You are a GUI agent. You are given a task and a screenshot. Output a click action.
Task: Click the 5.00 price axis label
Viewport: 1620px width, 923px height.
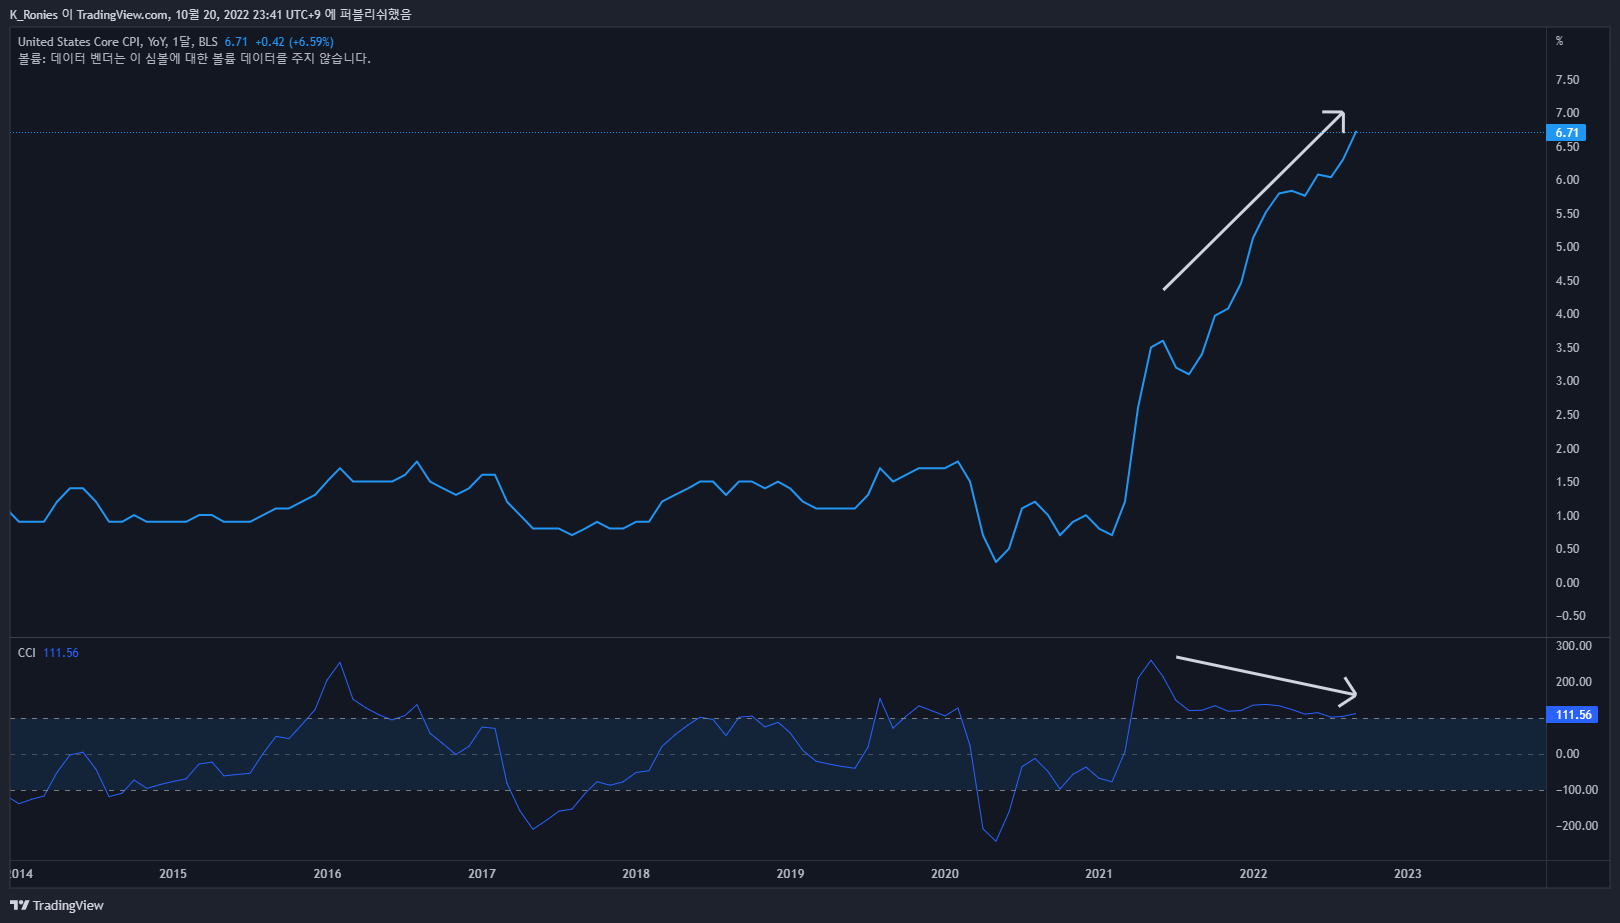[x=1567, y=247]
